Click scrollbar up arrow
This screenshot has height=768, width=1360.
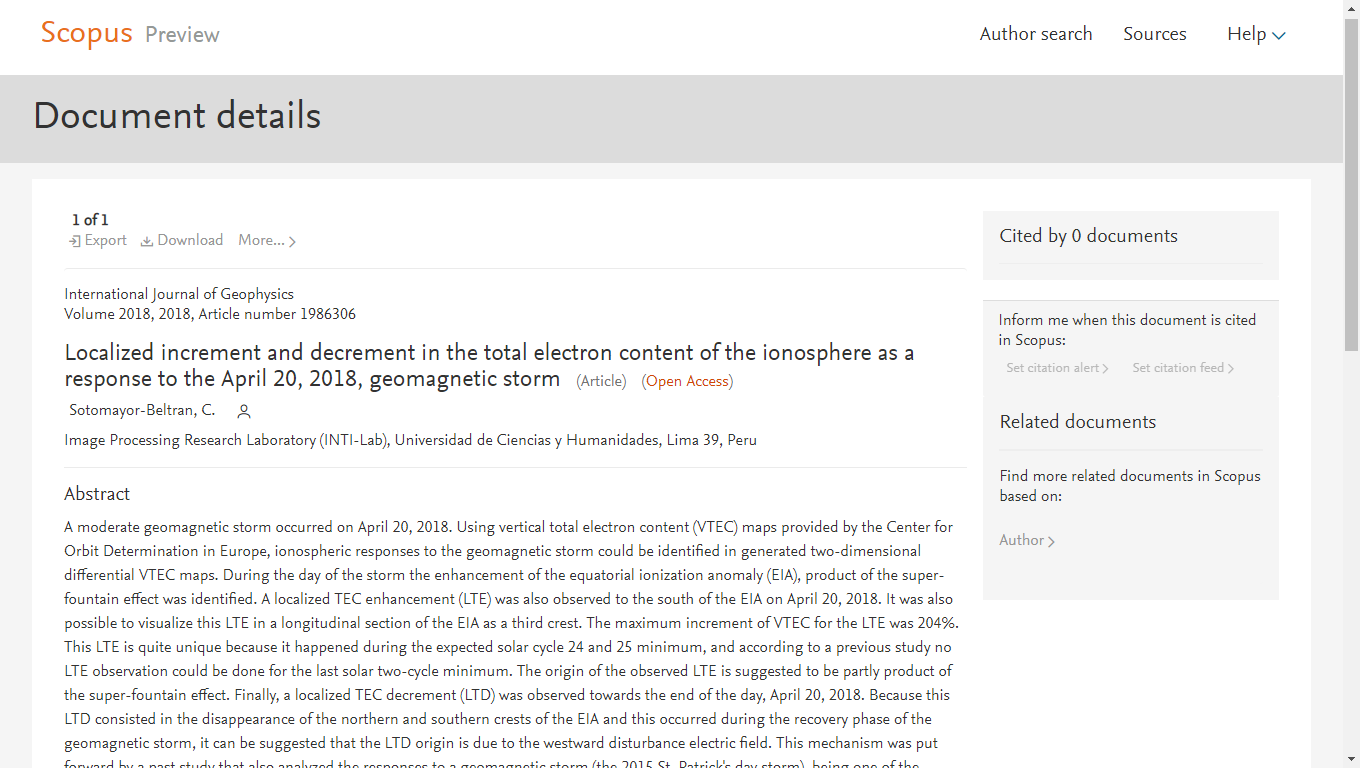(x=1351, y=8)
